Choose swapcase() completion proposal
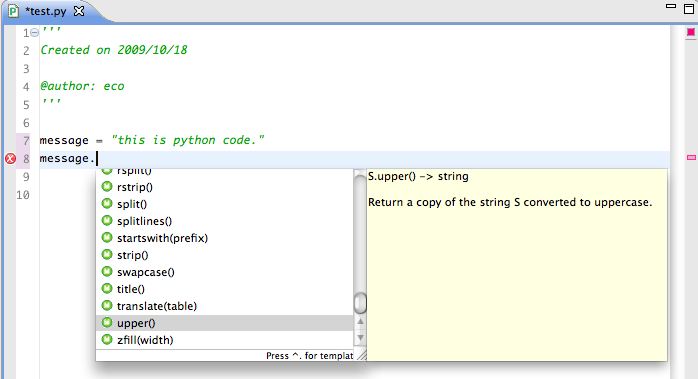The width and height of the screenshot is (698, 379). click(x=224, y=272)
